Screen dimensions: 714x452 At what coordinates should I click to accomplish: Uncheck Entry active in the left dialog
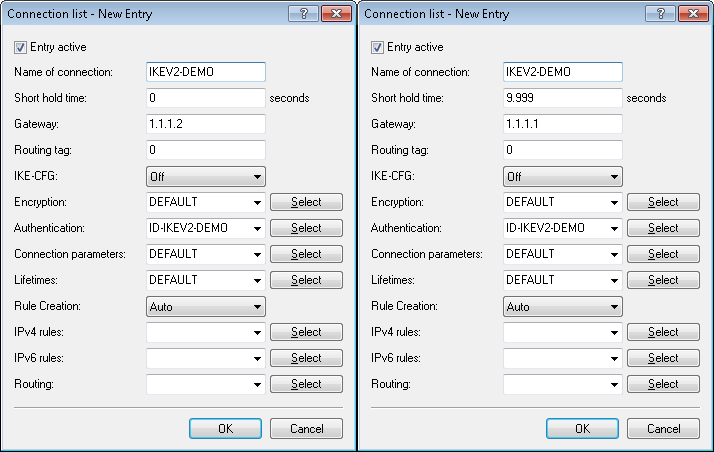(x=21, y=47)
